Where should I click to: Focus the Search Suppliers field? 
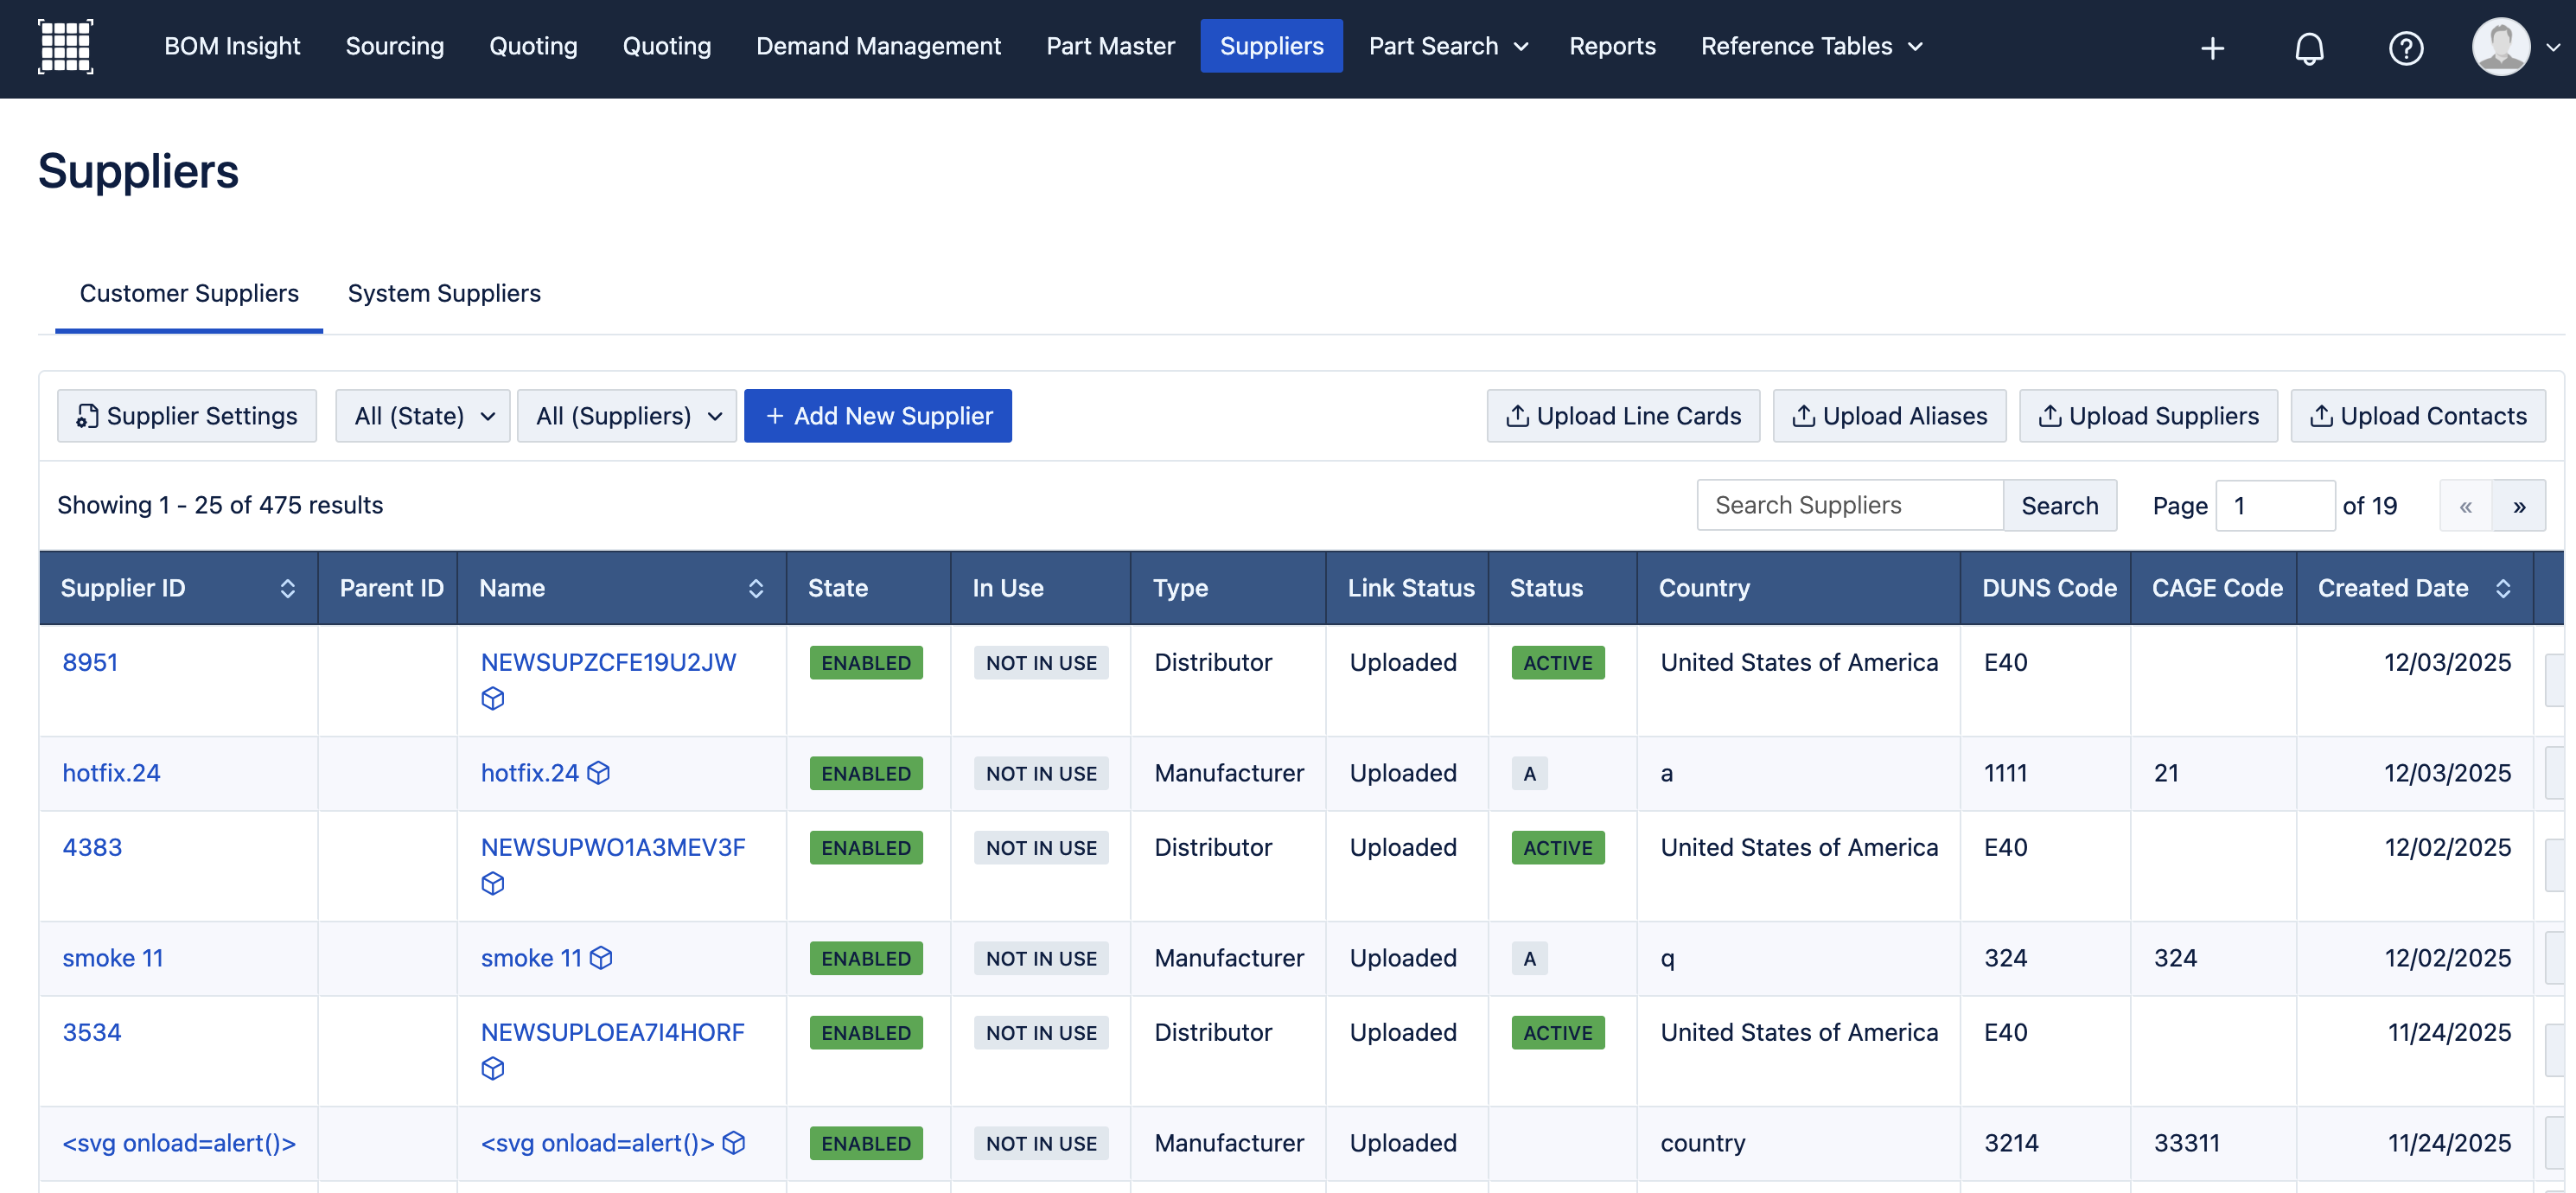[1849, 506]
